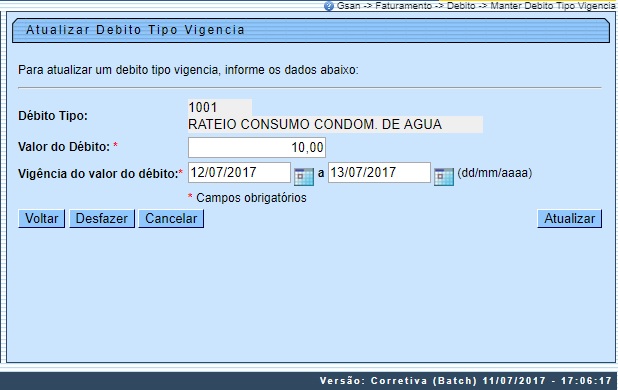This screenshot has height=390, width=618.
Task: Open calendar picker for vigência end date
Action: pyautogui.click(x=444, y=176)
